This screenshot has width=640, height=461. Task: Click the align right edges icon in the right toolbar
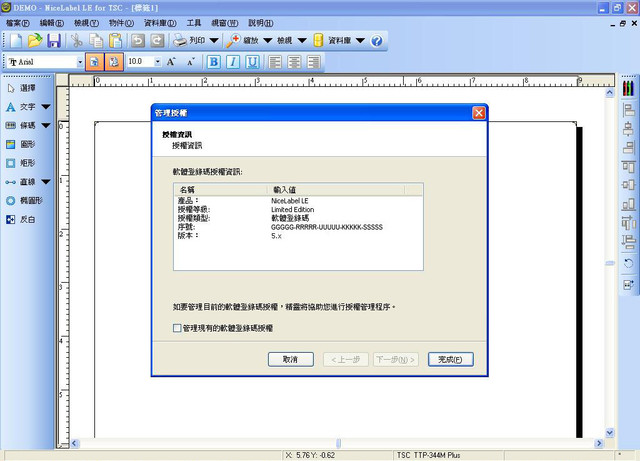tap(629, 147)
